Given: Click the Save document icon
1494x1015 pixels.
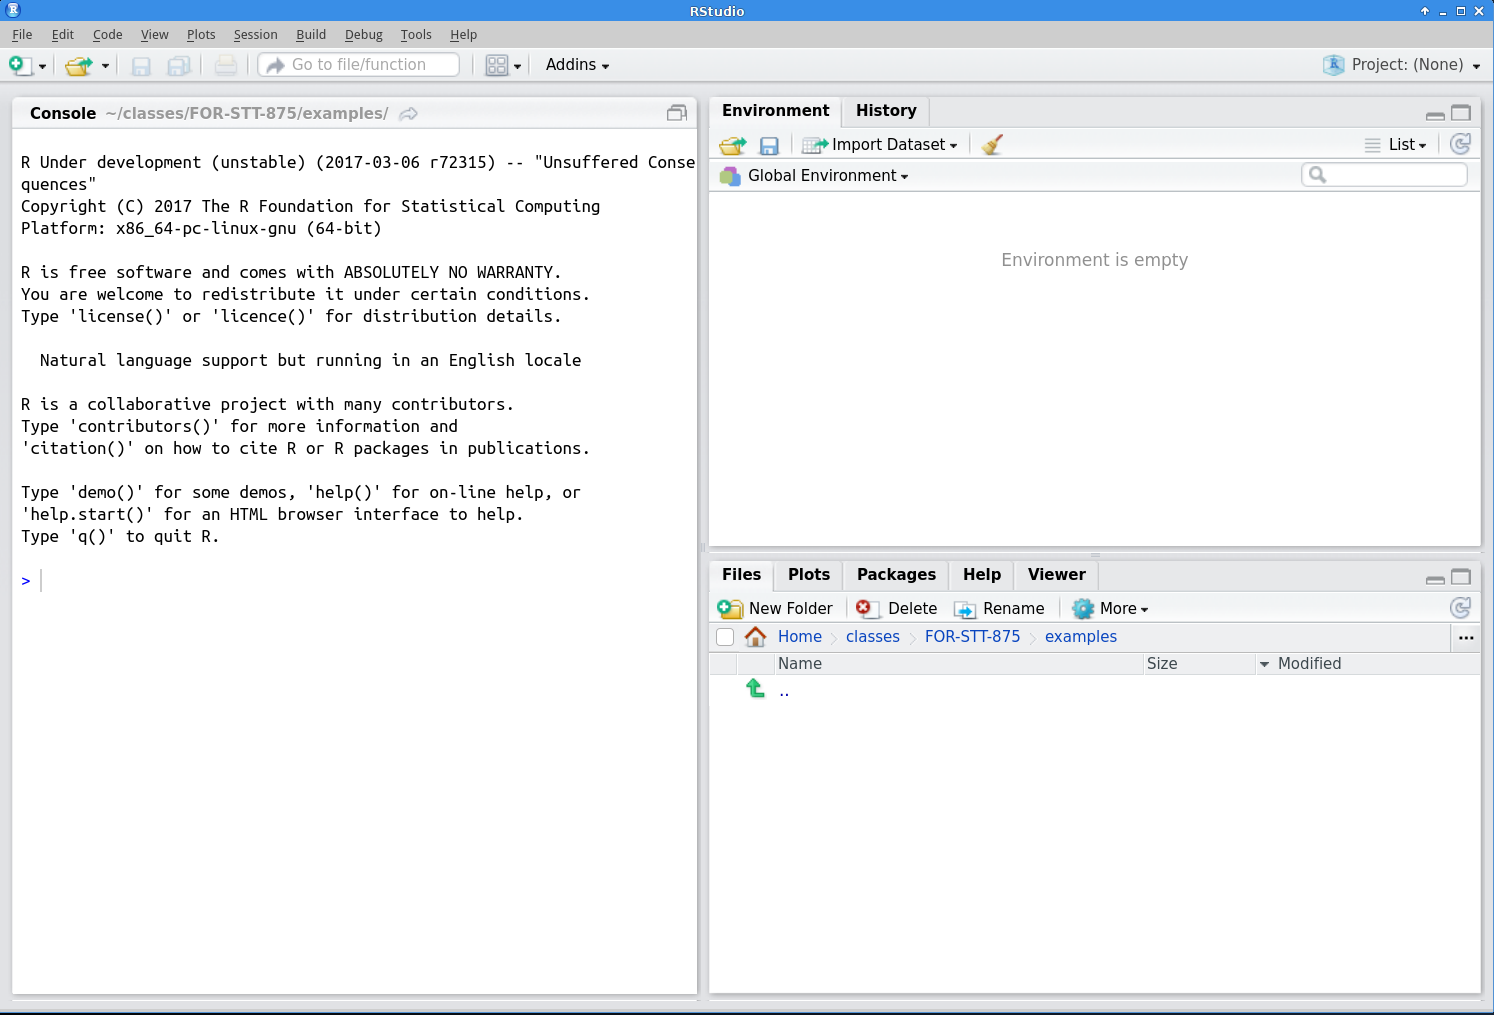Looking at the screenshot, I should 141,66.
